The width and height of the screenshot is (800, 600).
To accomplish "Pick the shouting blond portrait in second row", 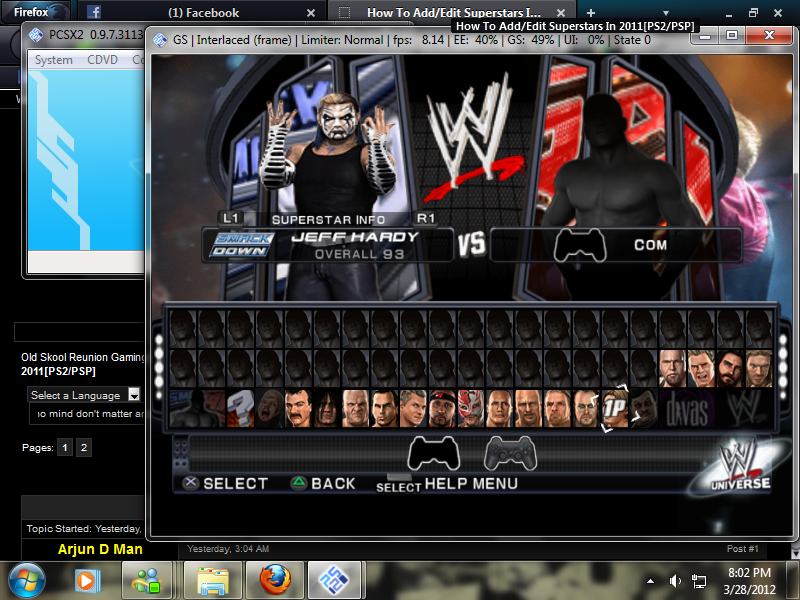I will click(701, 368).
